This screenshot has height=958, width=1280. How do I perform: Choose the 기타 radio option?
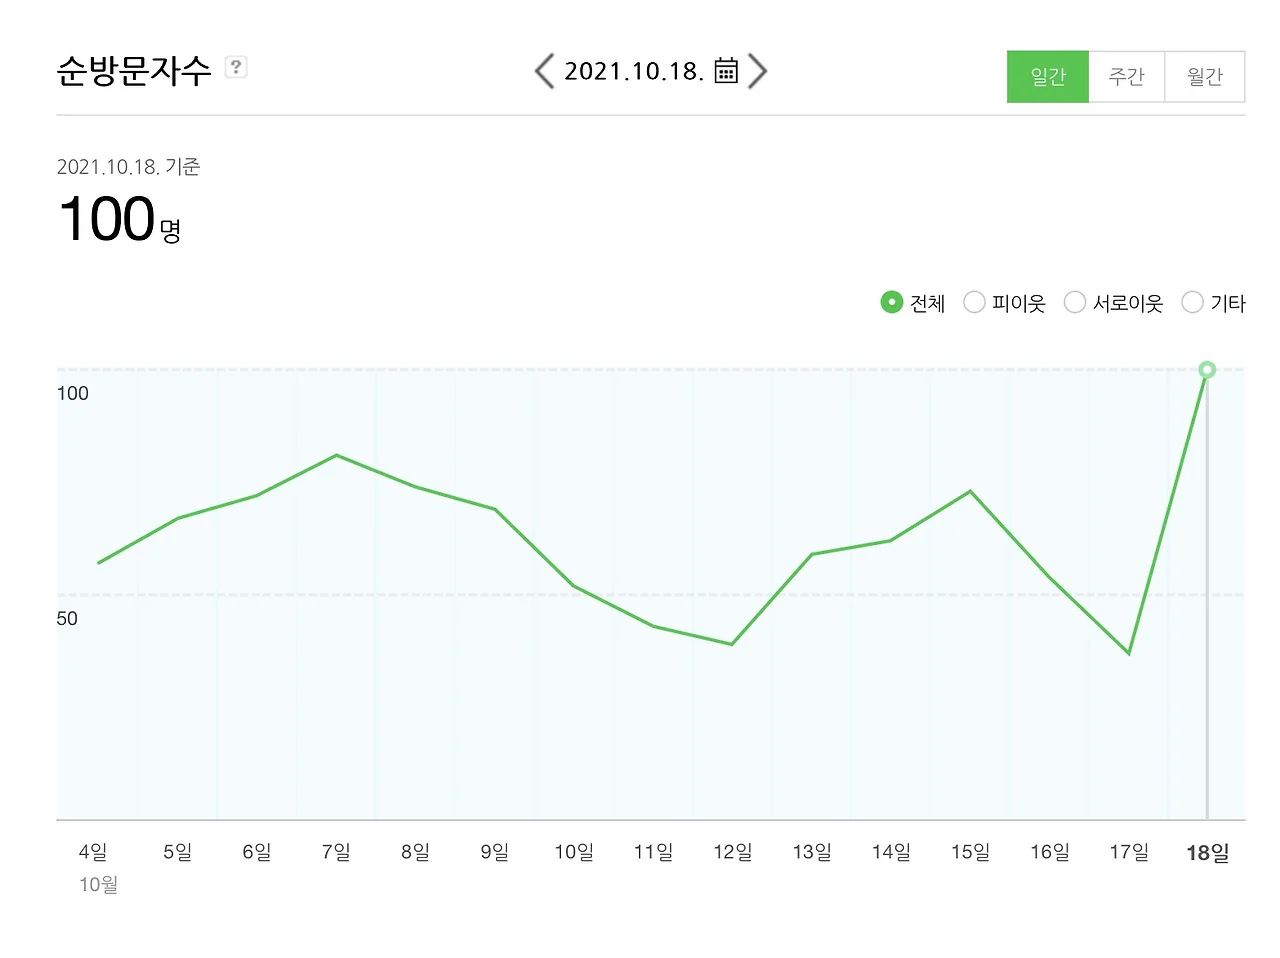(1192, 302)
